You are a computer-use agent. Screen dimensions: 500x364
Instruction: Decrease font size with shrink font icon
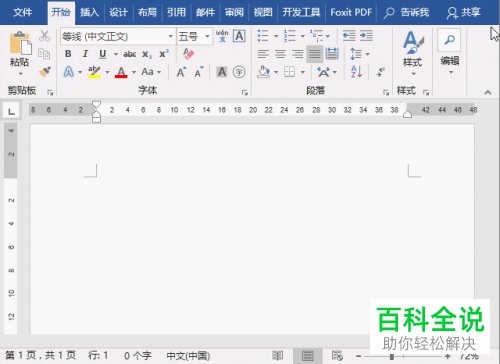[x=199, y=72]
